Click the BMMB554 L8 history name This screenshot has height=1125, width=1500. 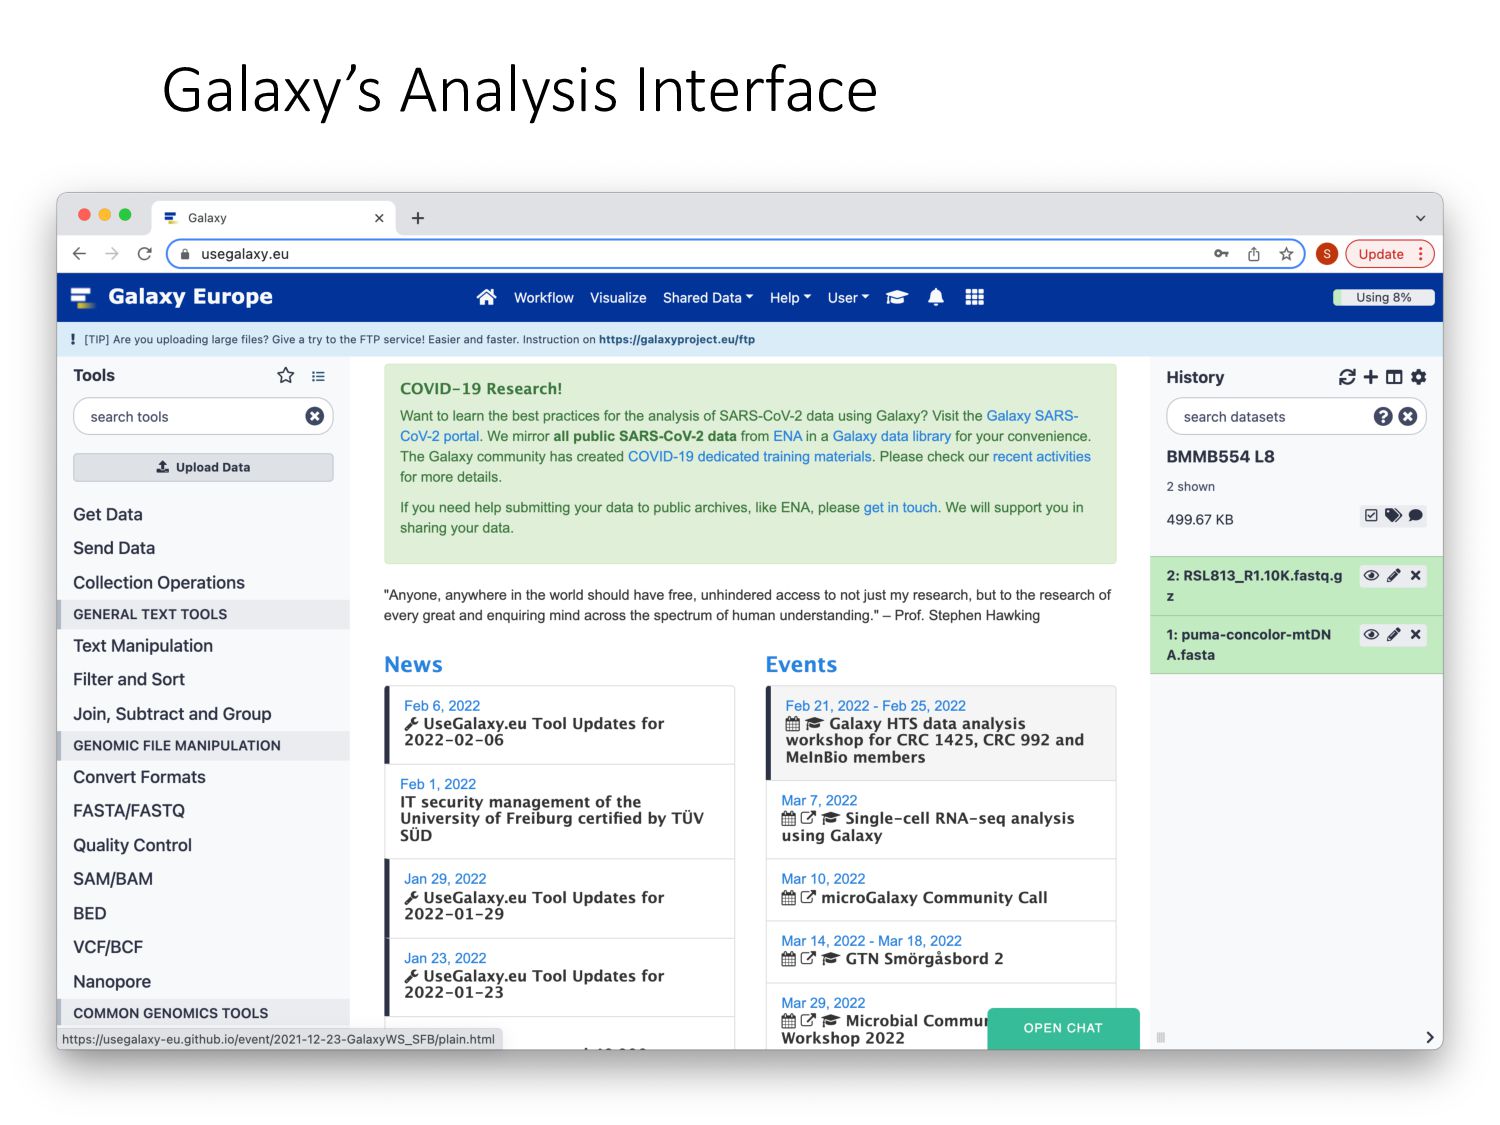click(1220, 456)
